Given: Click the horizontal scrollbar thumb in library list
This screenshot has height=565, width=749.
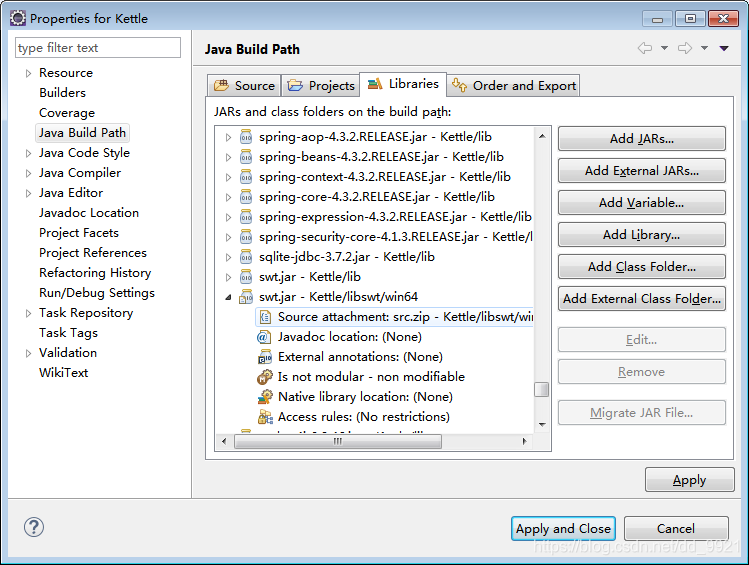Looking at the screenshot, I should coord(338,442).
